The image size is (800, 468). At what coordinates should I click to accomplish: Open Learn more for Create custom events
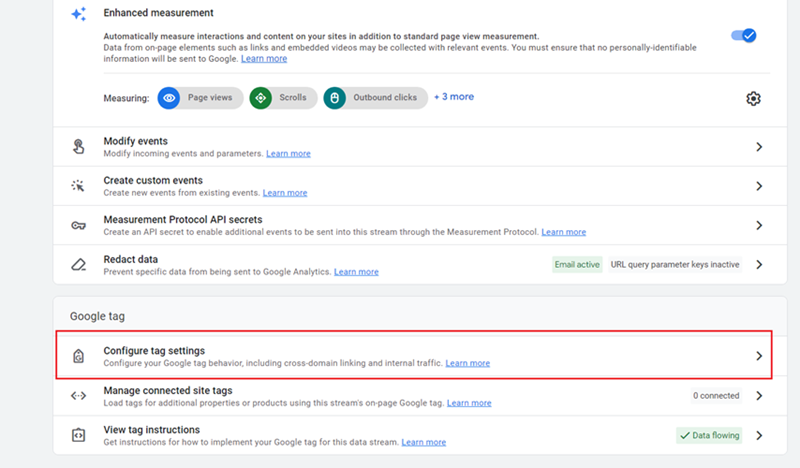pyautogui.click(x=285, y=193)
